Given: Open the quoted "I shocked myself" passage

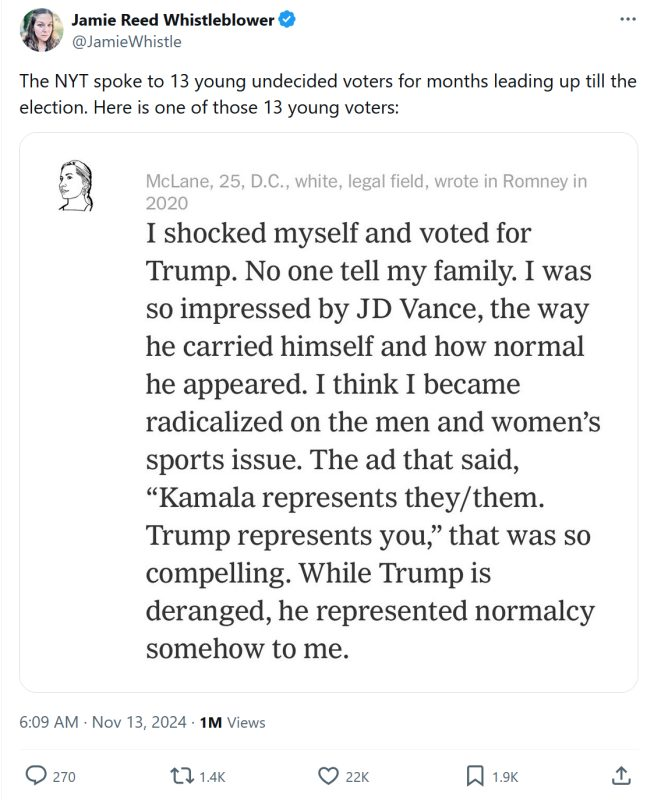Looking at the screenshot, I should 372,441.
